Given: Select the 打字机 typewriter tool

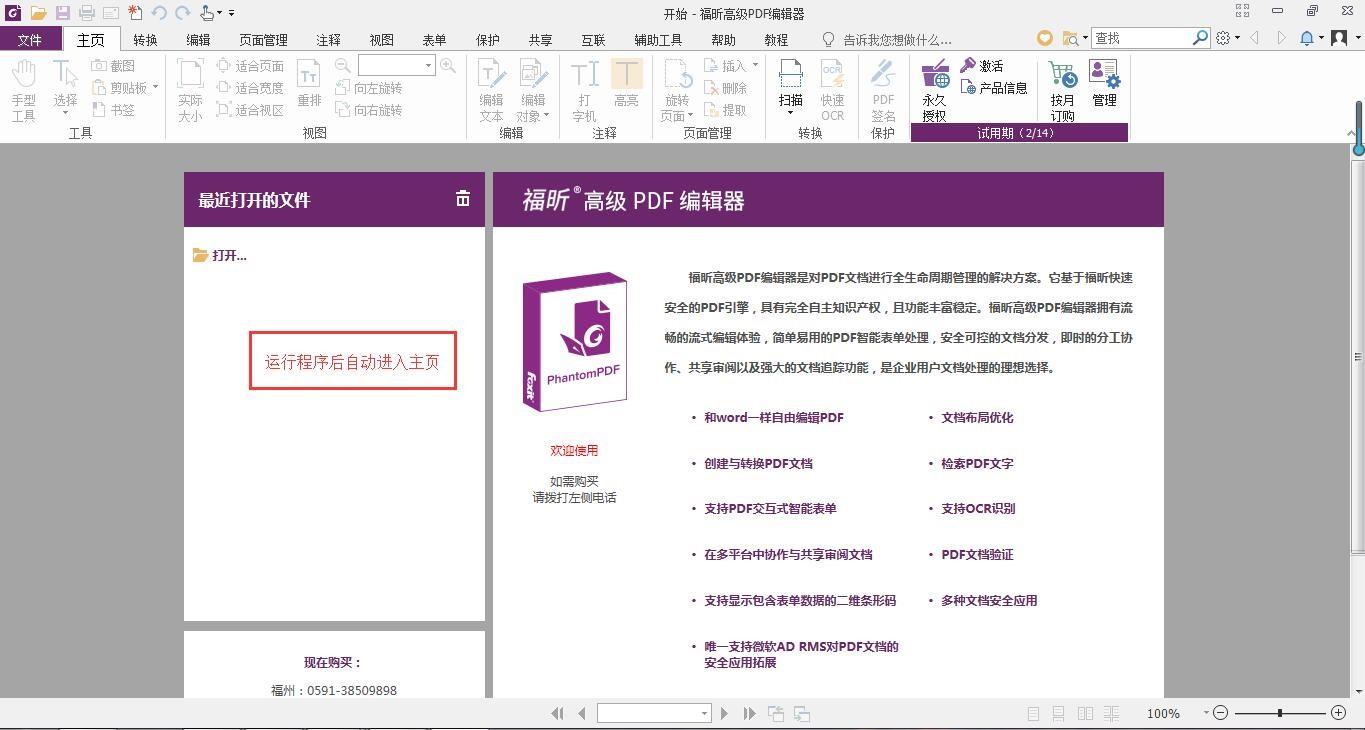Looking at the screenshot, I should 583,88.
